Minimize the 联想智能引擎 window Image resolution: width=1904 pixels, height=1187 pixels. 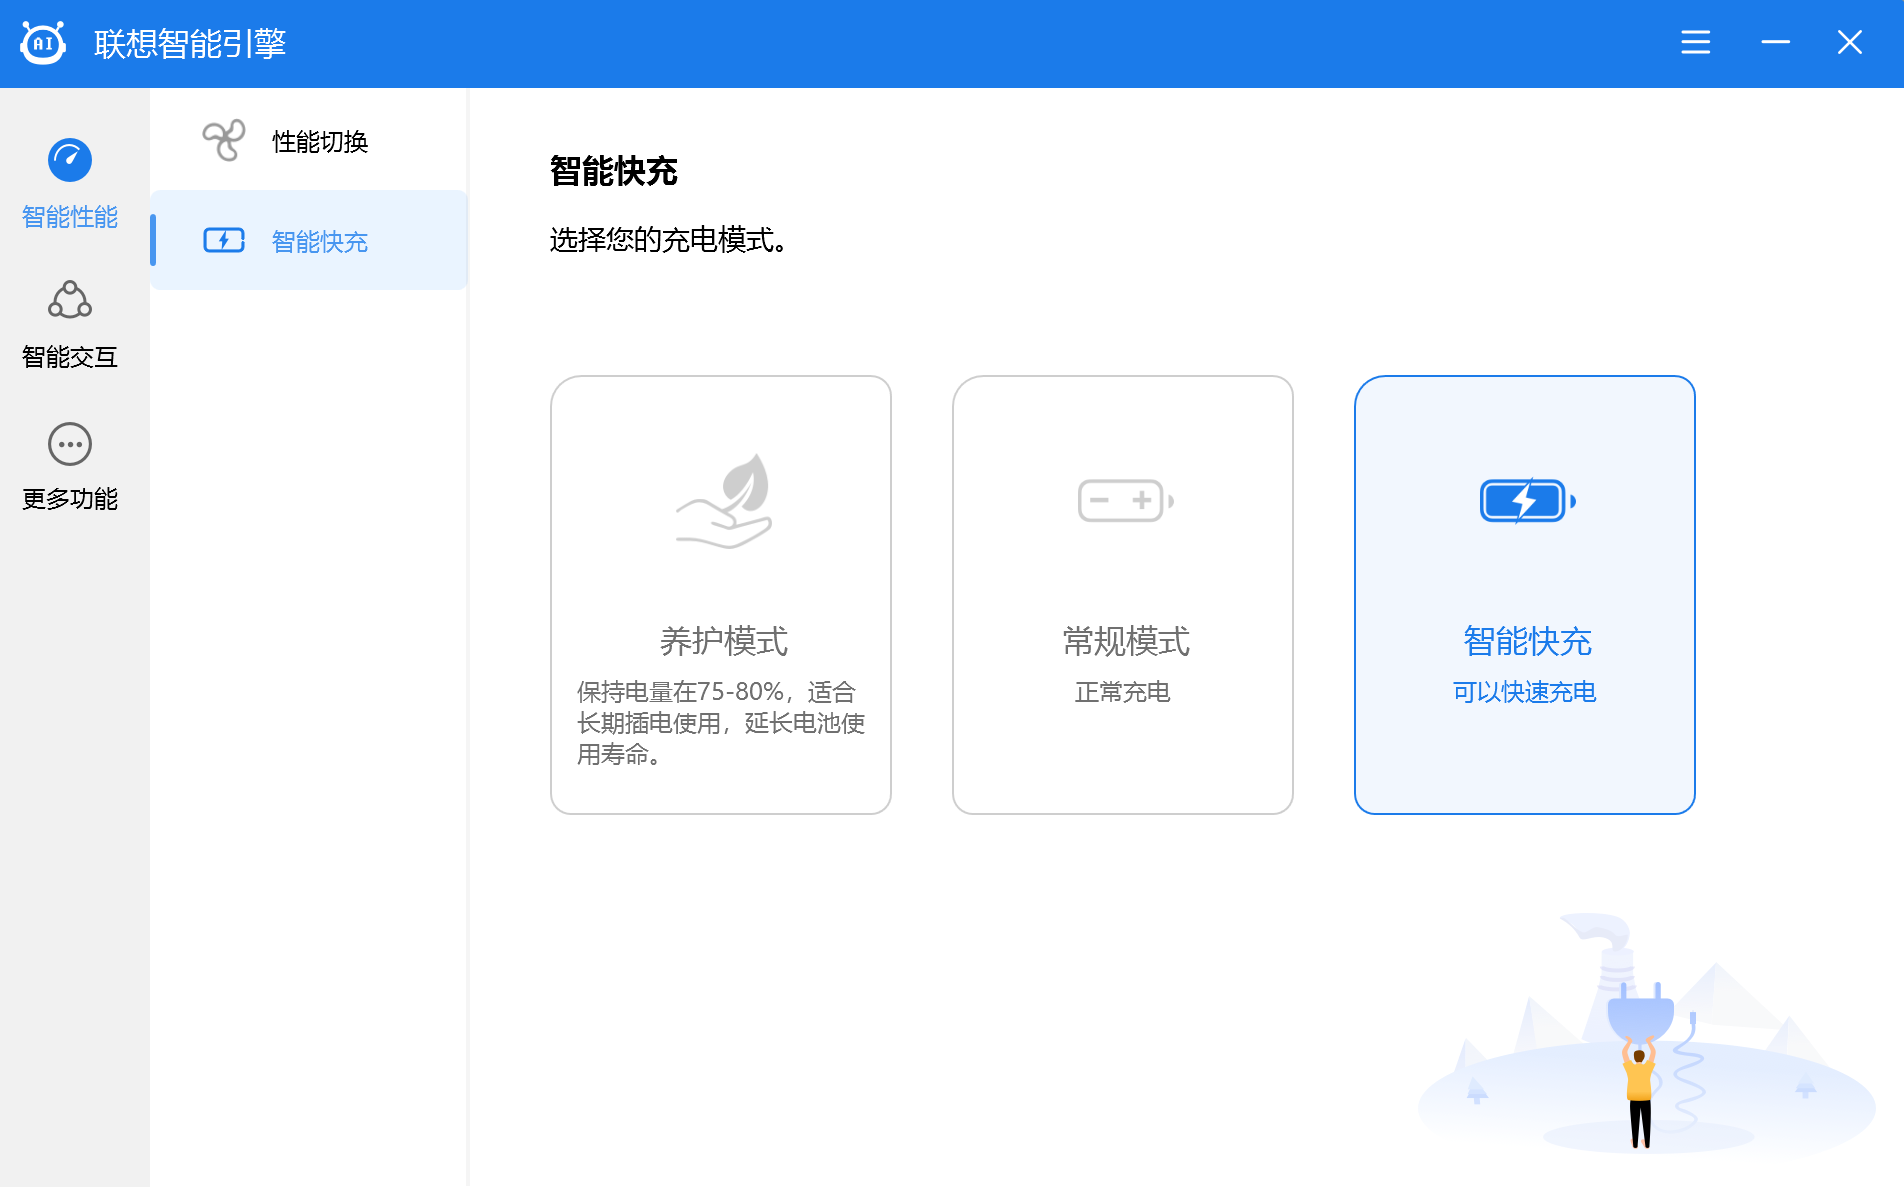pyautogui.click(x=1775, y=42)
